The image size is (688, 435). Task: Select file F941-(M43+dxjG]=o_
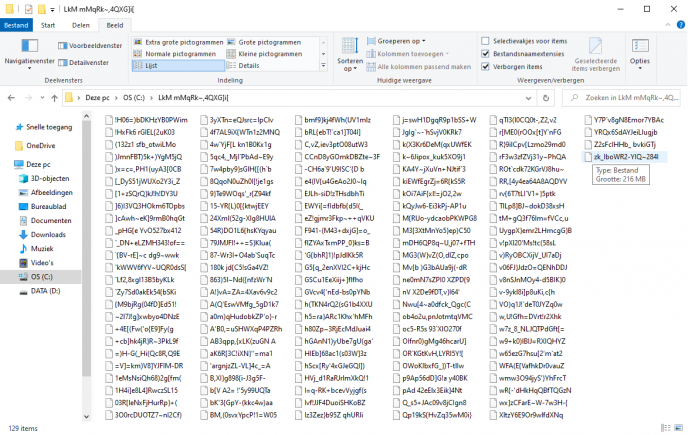click(333, 230)
